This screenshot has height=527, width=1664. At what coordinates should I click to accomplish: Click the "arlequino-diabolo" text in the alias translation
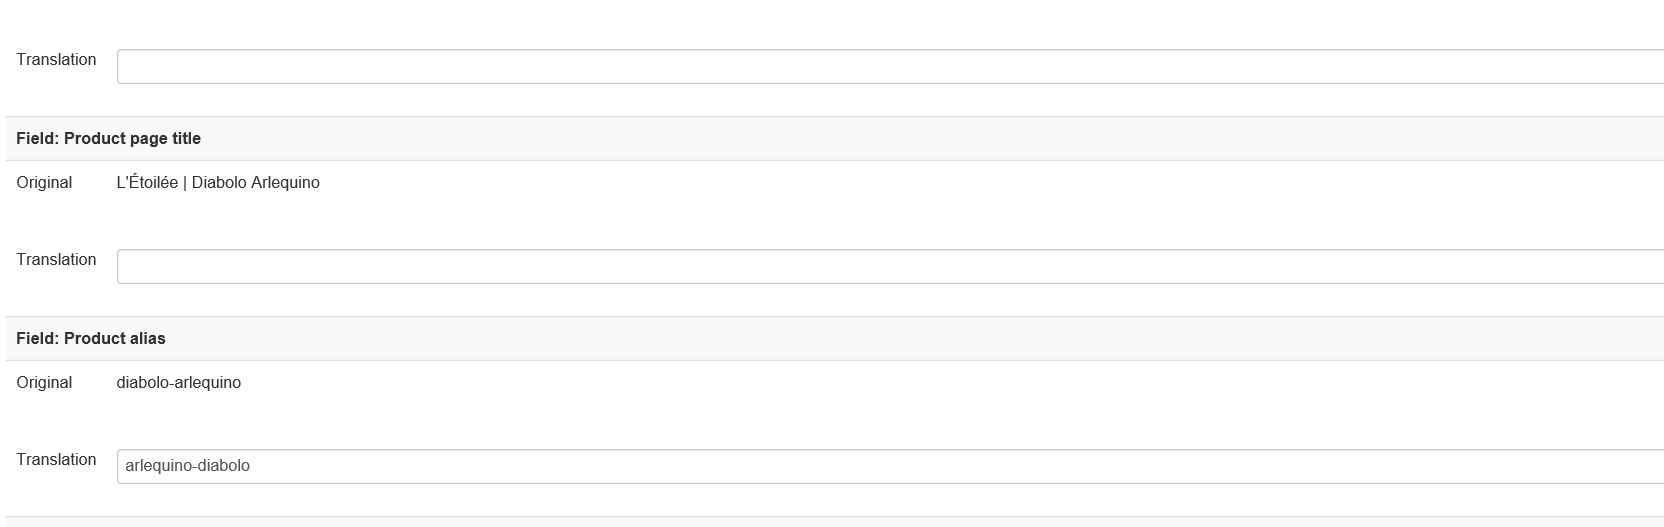tap(187, 466)
